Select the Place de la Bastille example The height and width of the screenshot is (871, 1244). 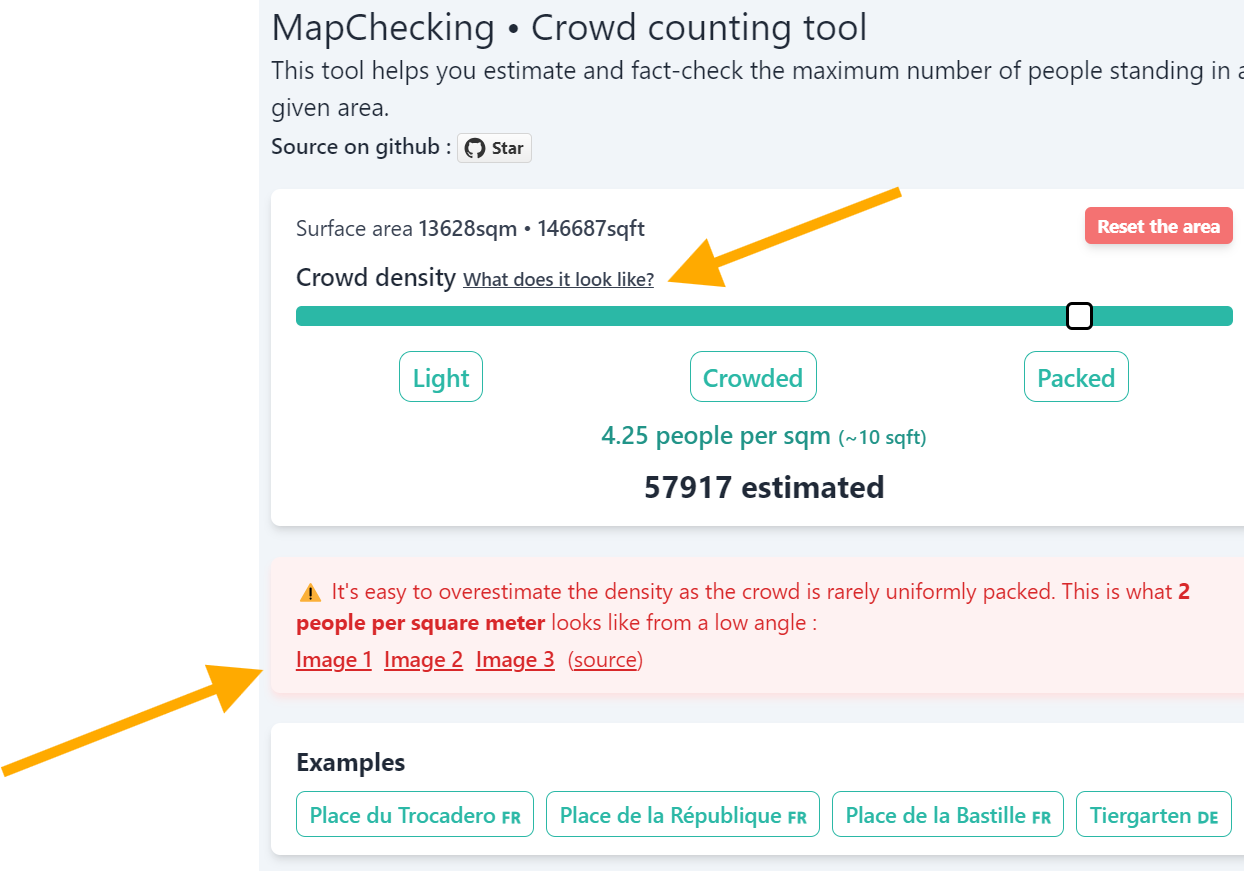(948, 814)
